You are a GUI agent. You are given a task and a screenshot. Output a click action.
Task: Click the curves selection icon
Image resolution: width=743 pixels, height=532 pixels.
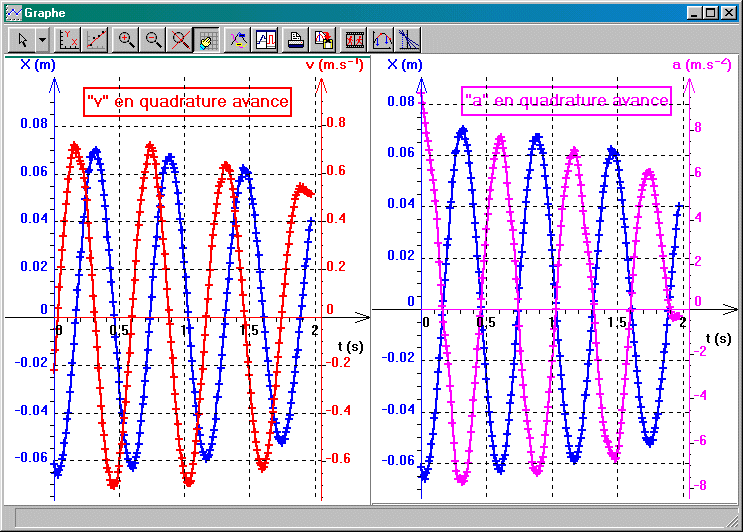238,40
